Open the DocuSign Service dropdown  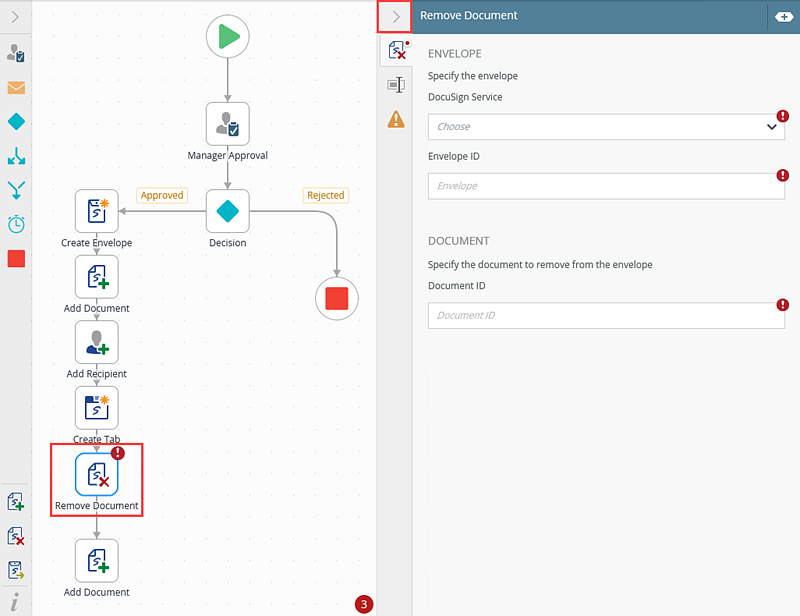click(x=606, y=127)
